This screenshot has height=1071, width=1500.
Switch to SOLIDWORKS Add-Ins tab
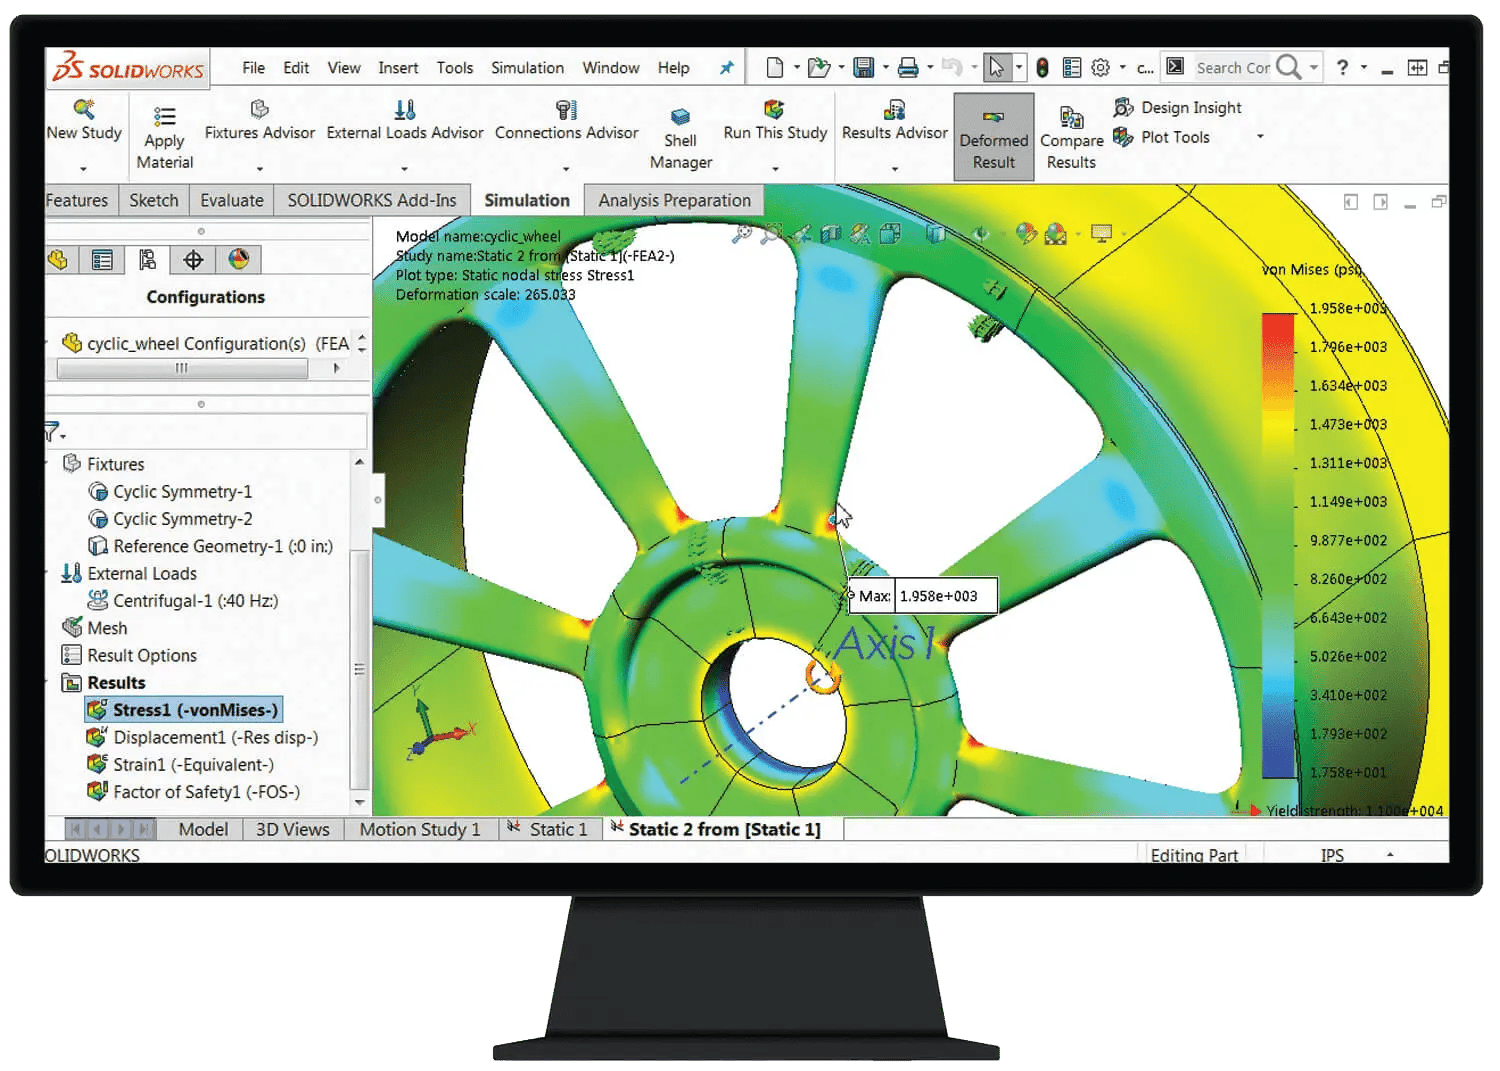pyautogui.click(x=372, y=200)
